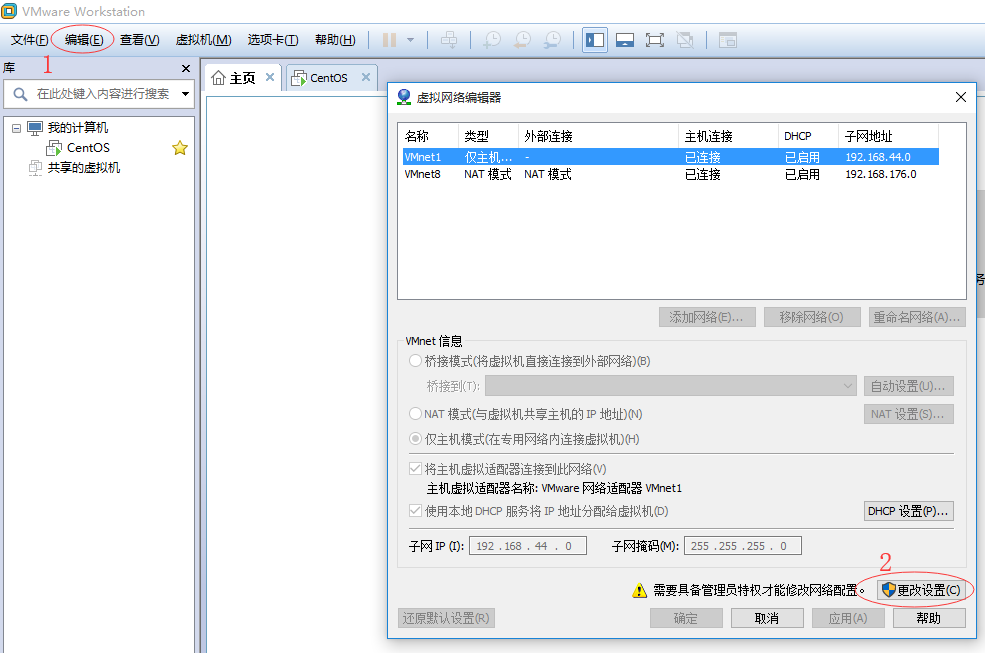This screenshot has height=653, width=985.
Task: Click the 应用(A) button
Action: coord(848,618)
